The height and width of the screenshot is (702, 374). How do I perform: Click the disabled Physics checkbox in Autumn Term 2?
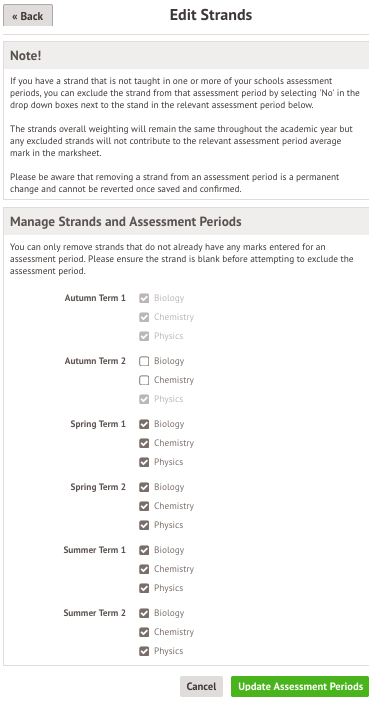click(x=144, y=399)
